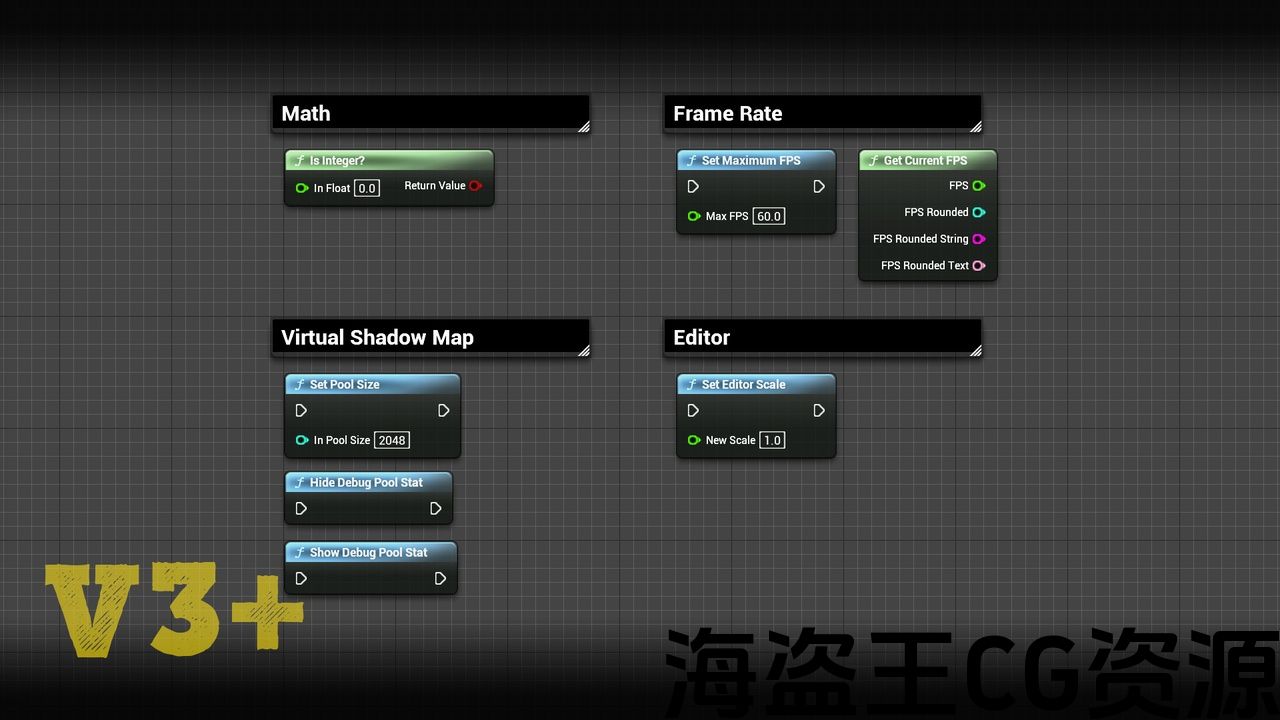Screen dimensions: 1280x720
Task: Click the In Pool Size value field
Action: tap(392, 441)
